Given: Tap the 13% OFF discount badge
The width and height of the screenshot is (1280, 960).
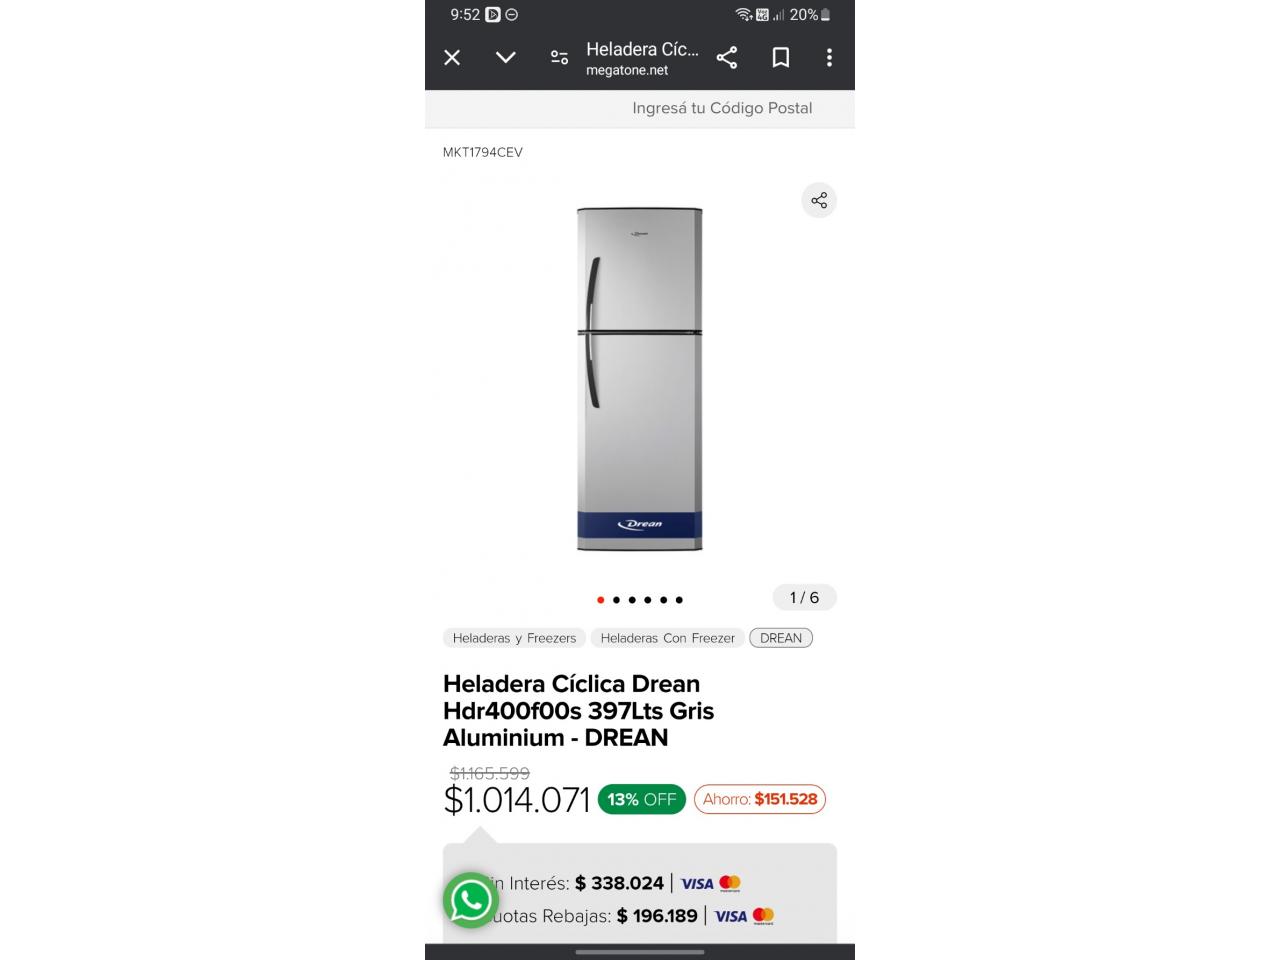Looking at the screenshot, I should coord(642,799).
